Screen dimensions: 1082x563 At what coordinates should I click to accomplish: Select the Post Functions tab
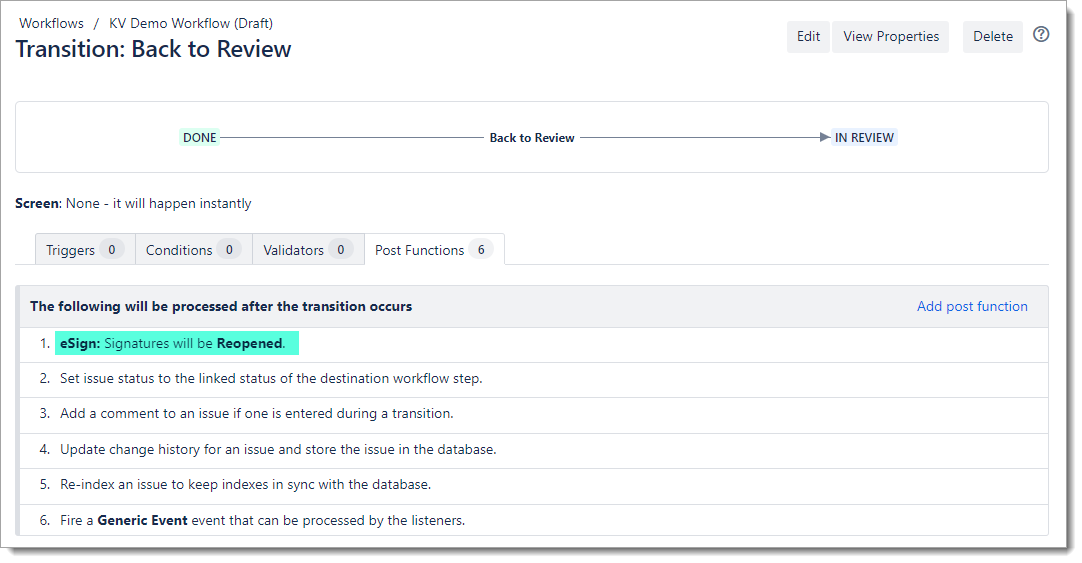click(433, 250)
